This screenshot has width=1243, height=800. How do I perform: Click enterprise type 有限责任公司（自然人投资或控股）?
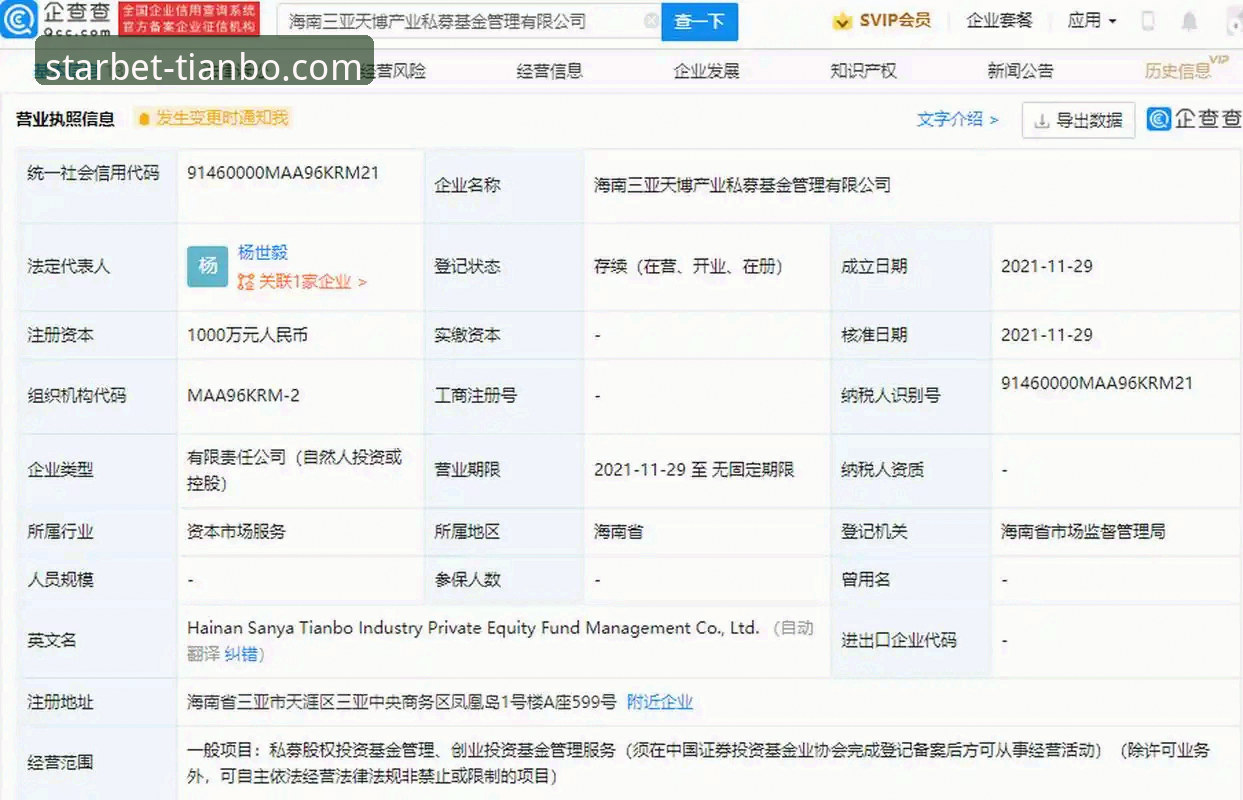[x=295, y=470]
